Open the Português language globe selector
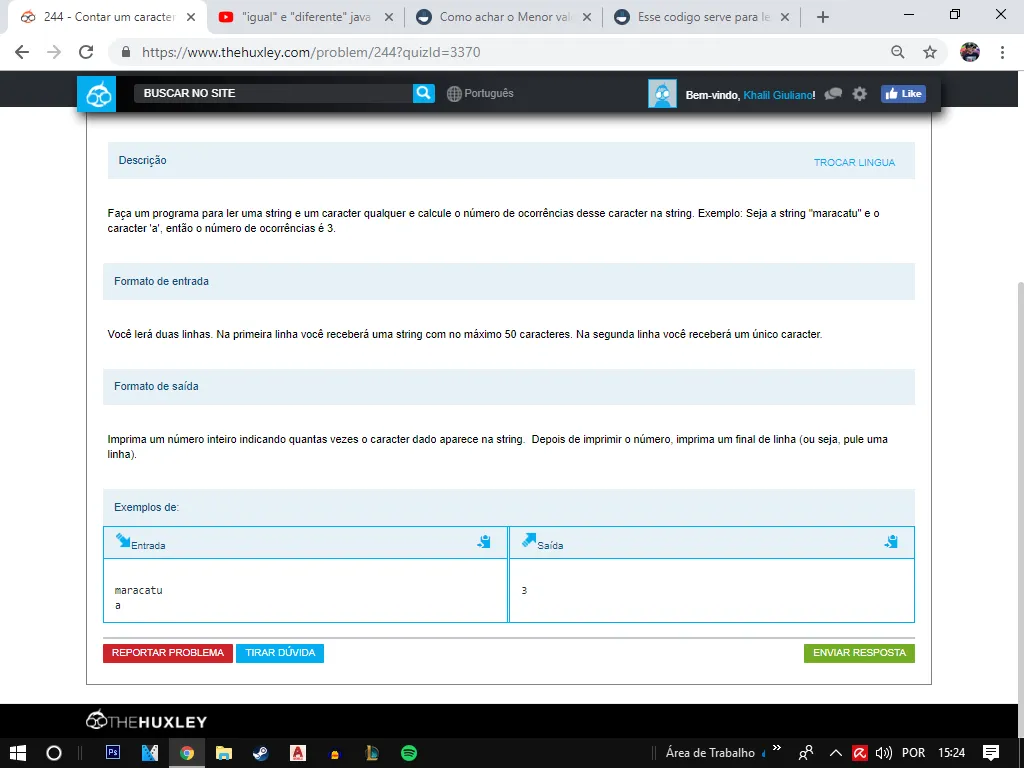This screenshot has width=1024, height=768. [480, 93]
